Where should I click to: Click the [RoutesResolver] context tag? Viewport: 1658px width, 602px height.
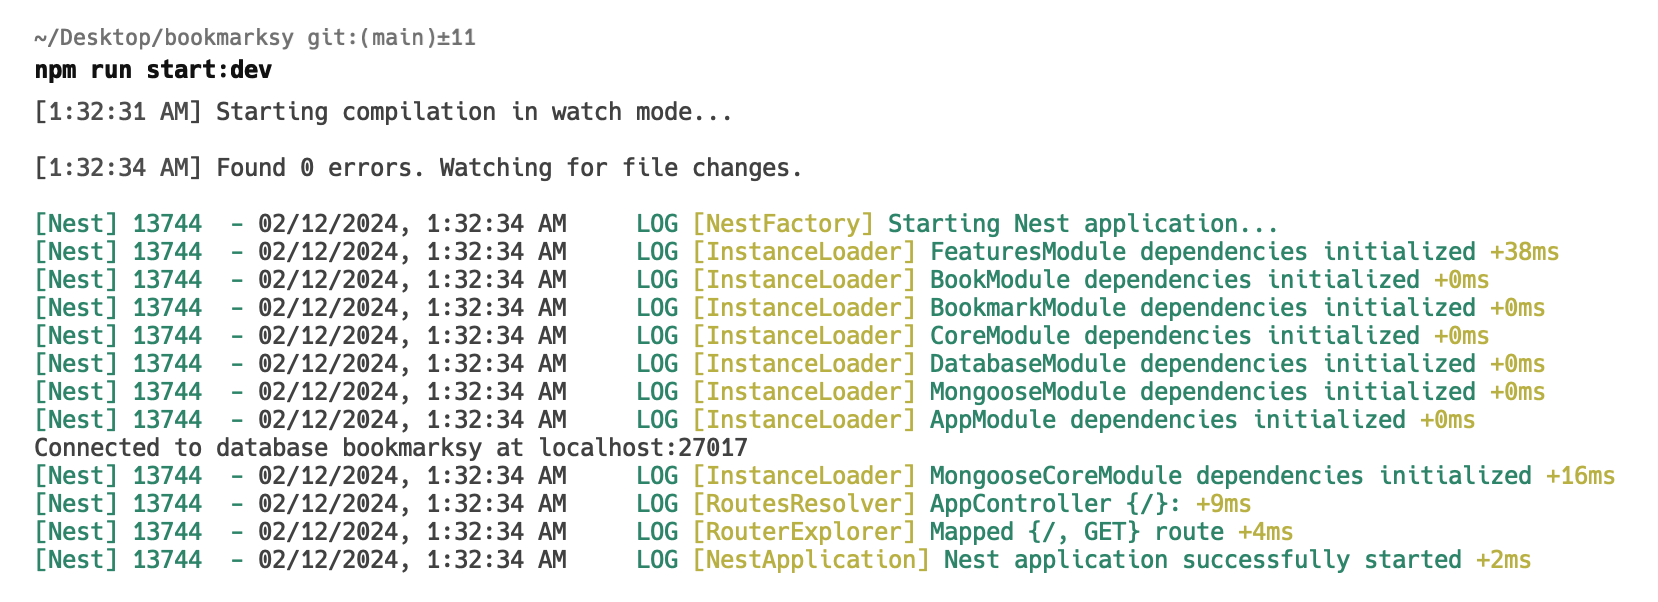[804, 504]
